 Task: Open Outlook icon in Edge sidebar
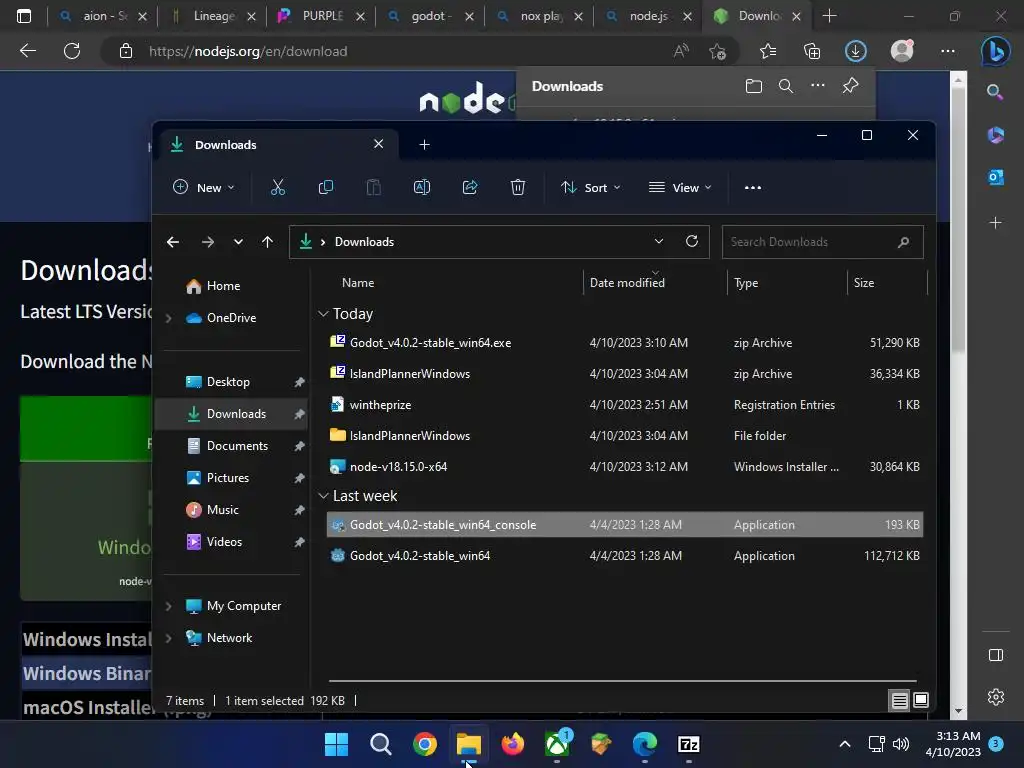996,177
